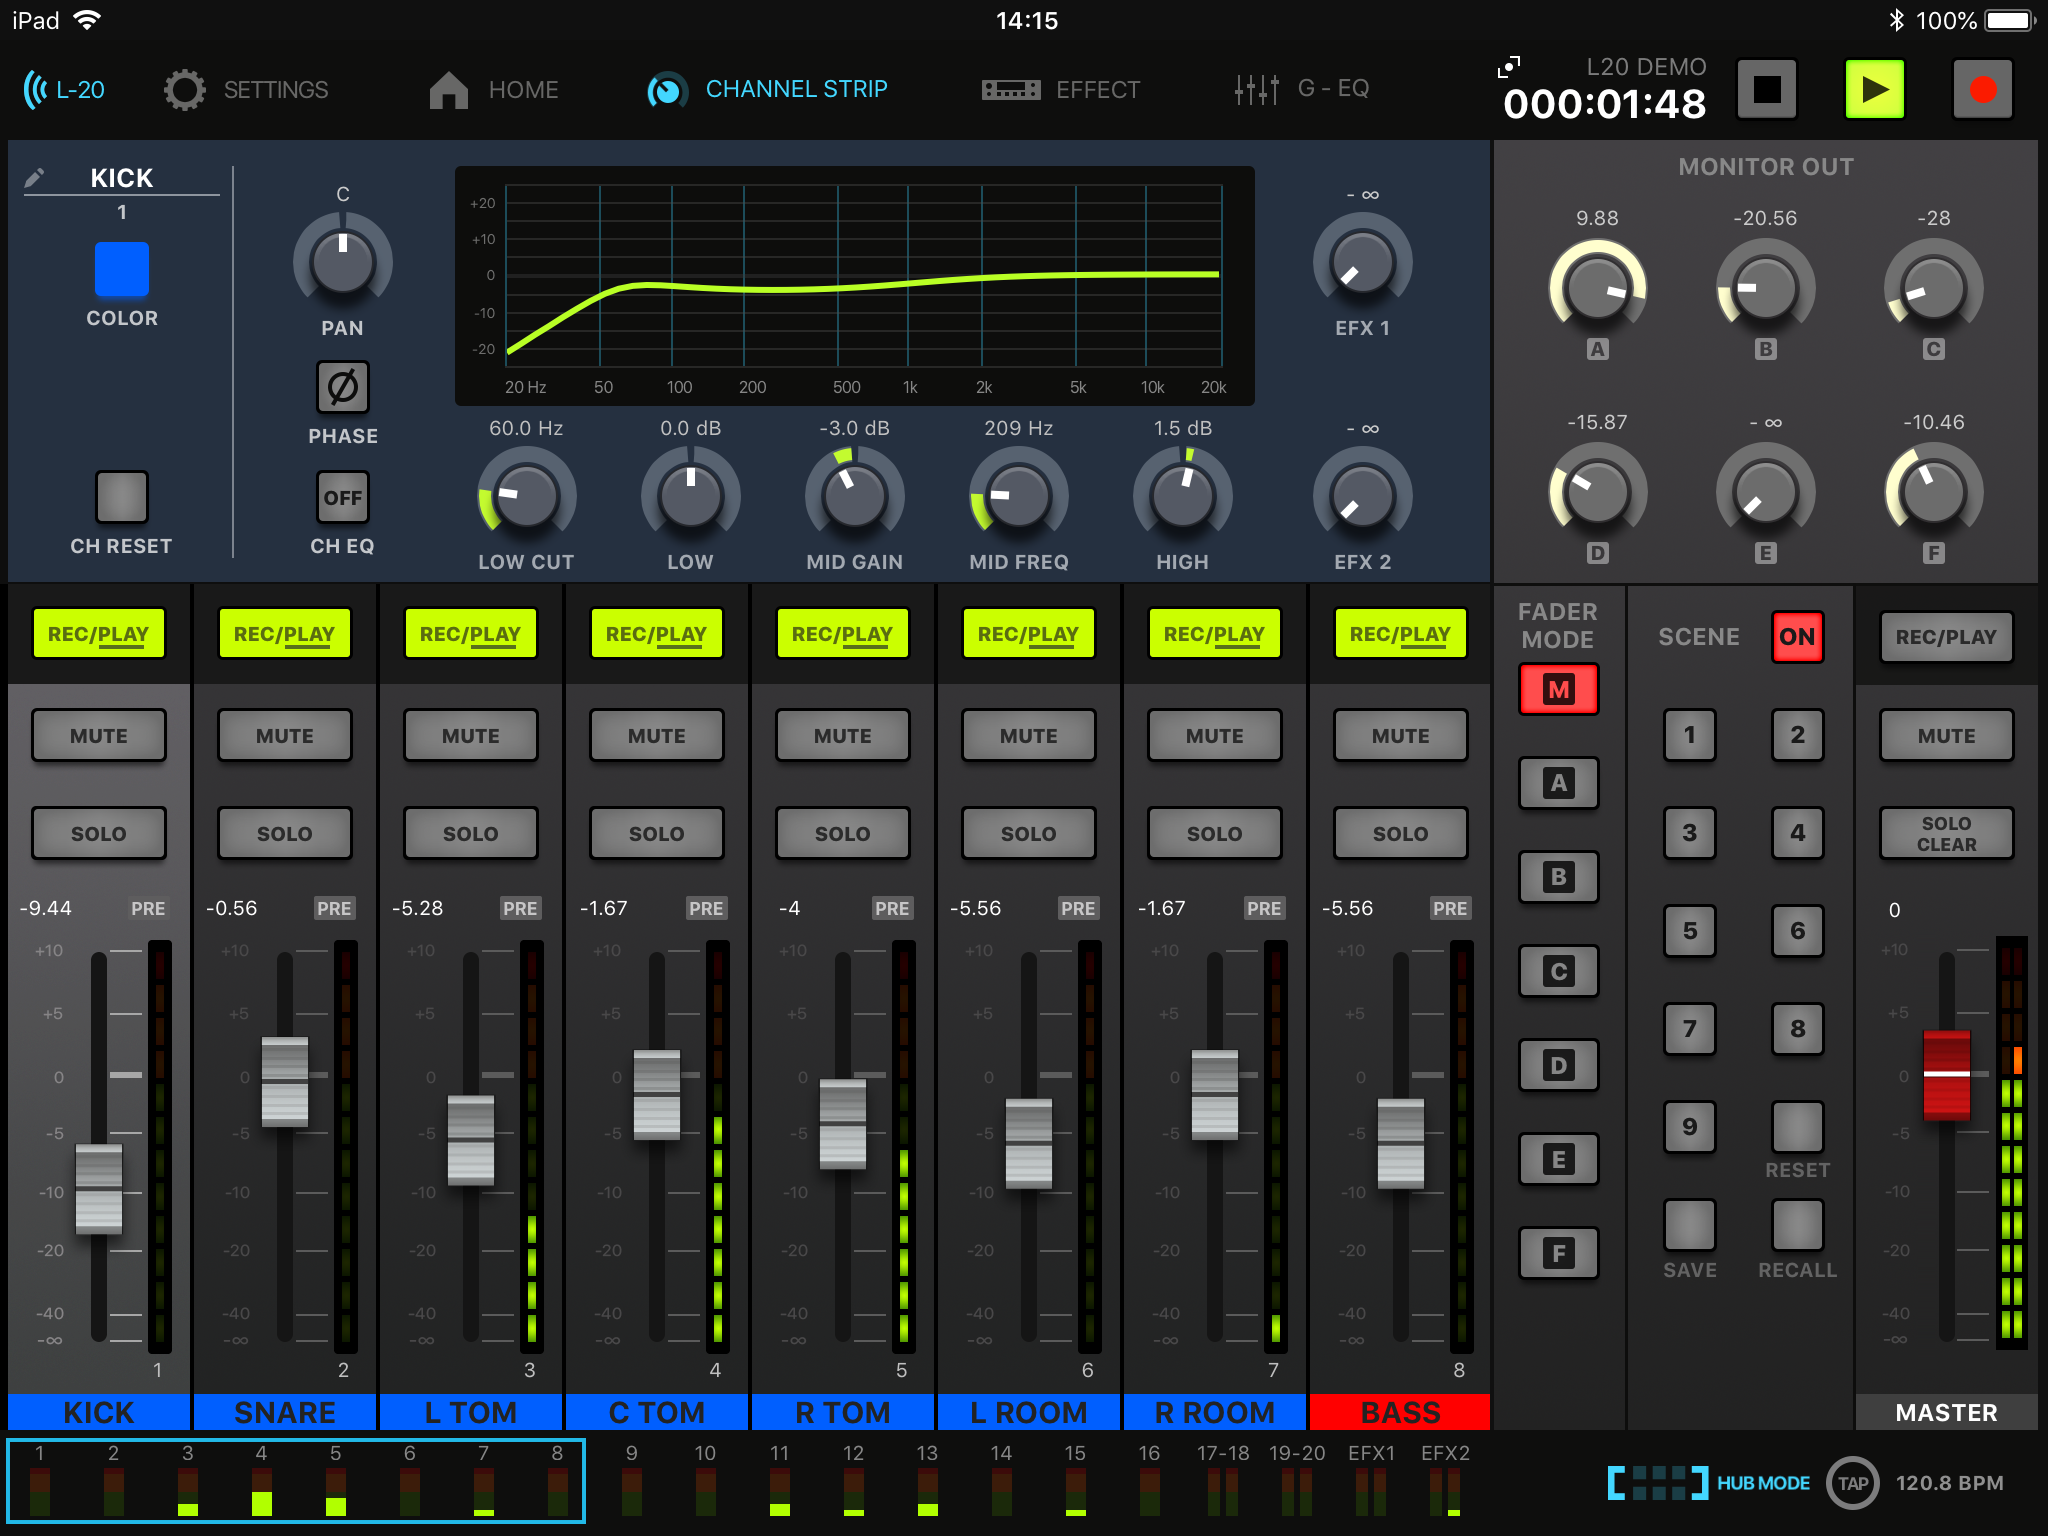Turn off the SCENE ON toggle

tap(1796, 637)
